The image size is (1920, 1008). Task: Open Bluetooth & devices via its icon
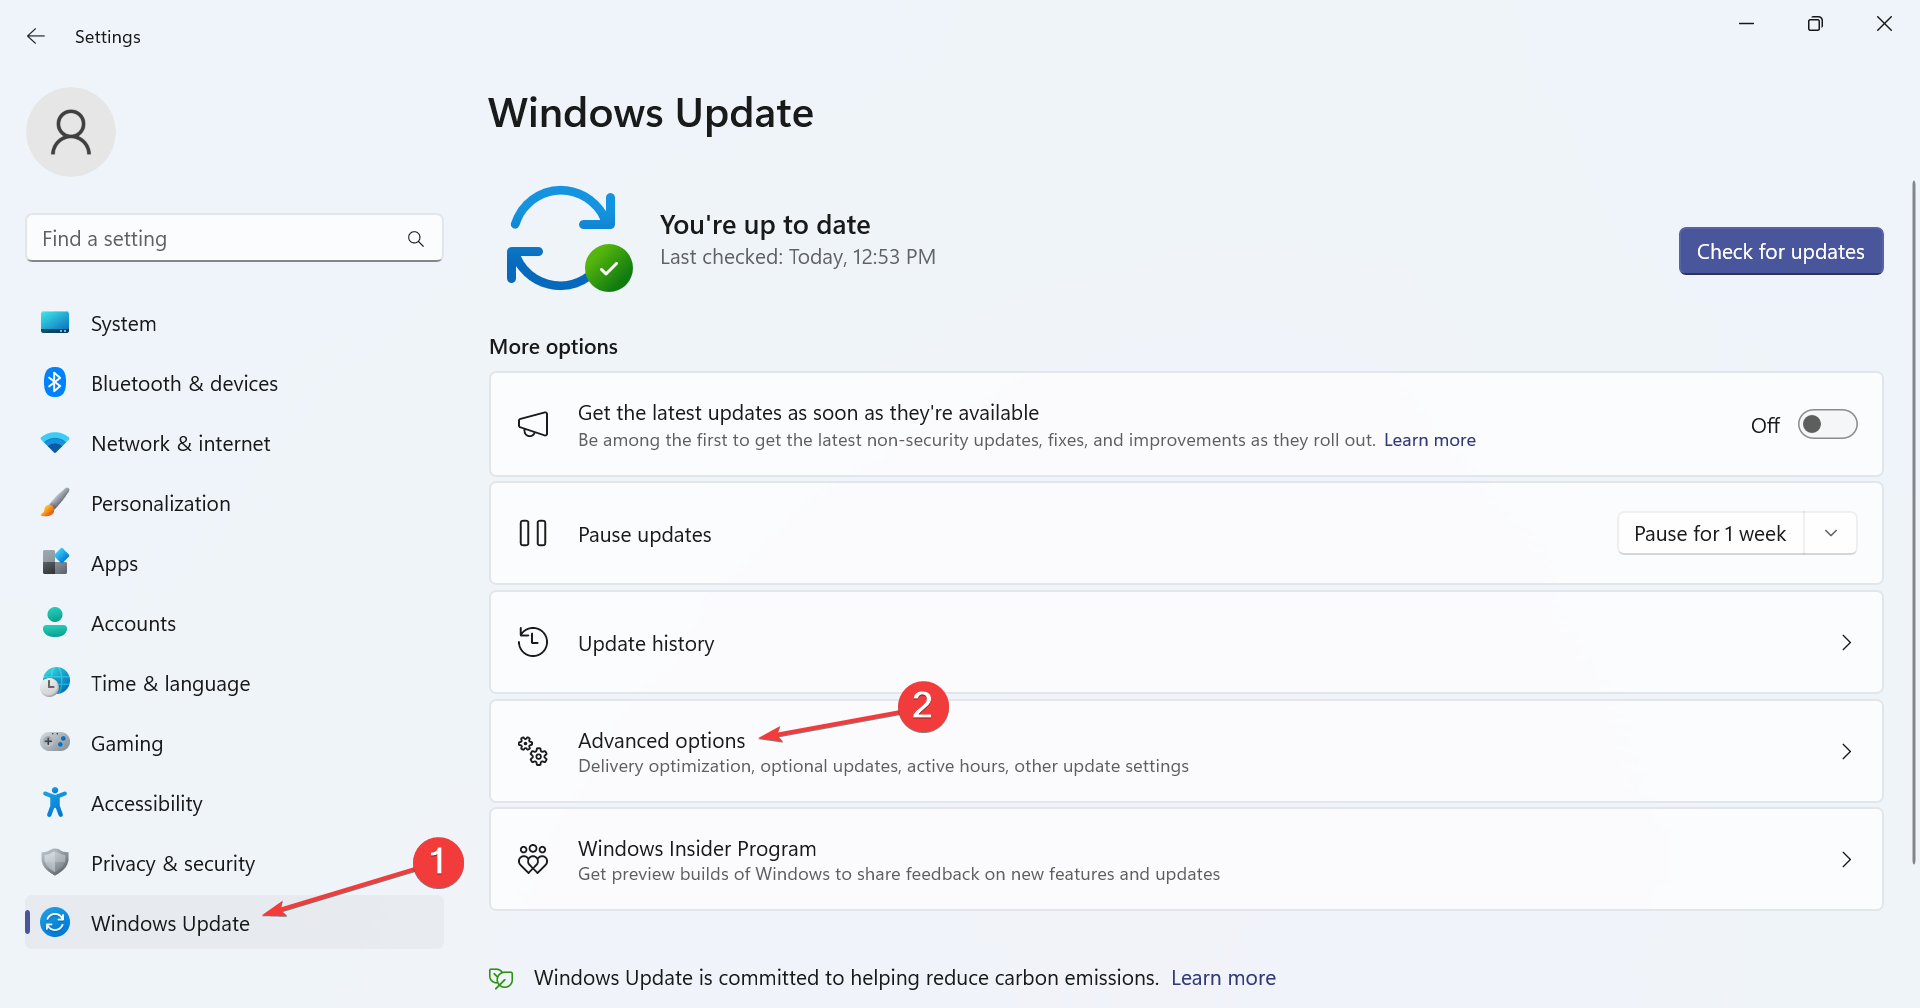point(55,383)
